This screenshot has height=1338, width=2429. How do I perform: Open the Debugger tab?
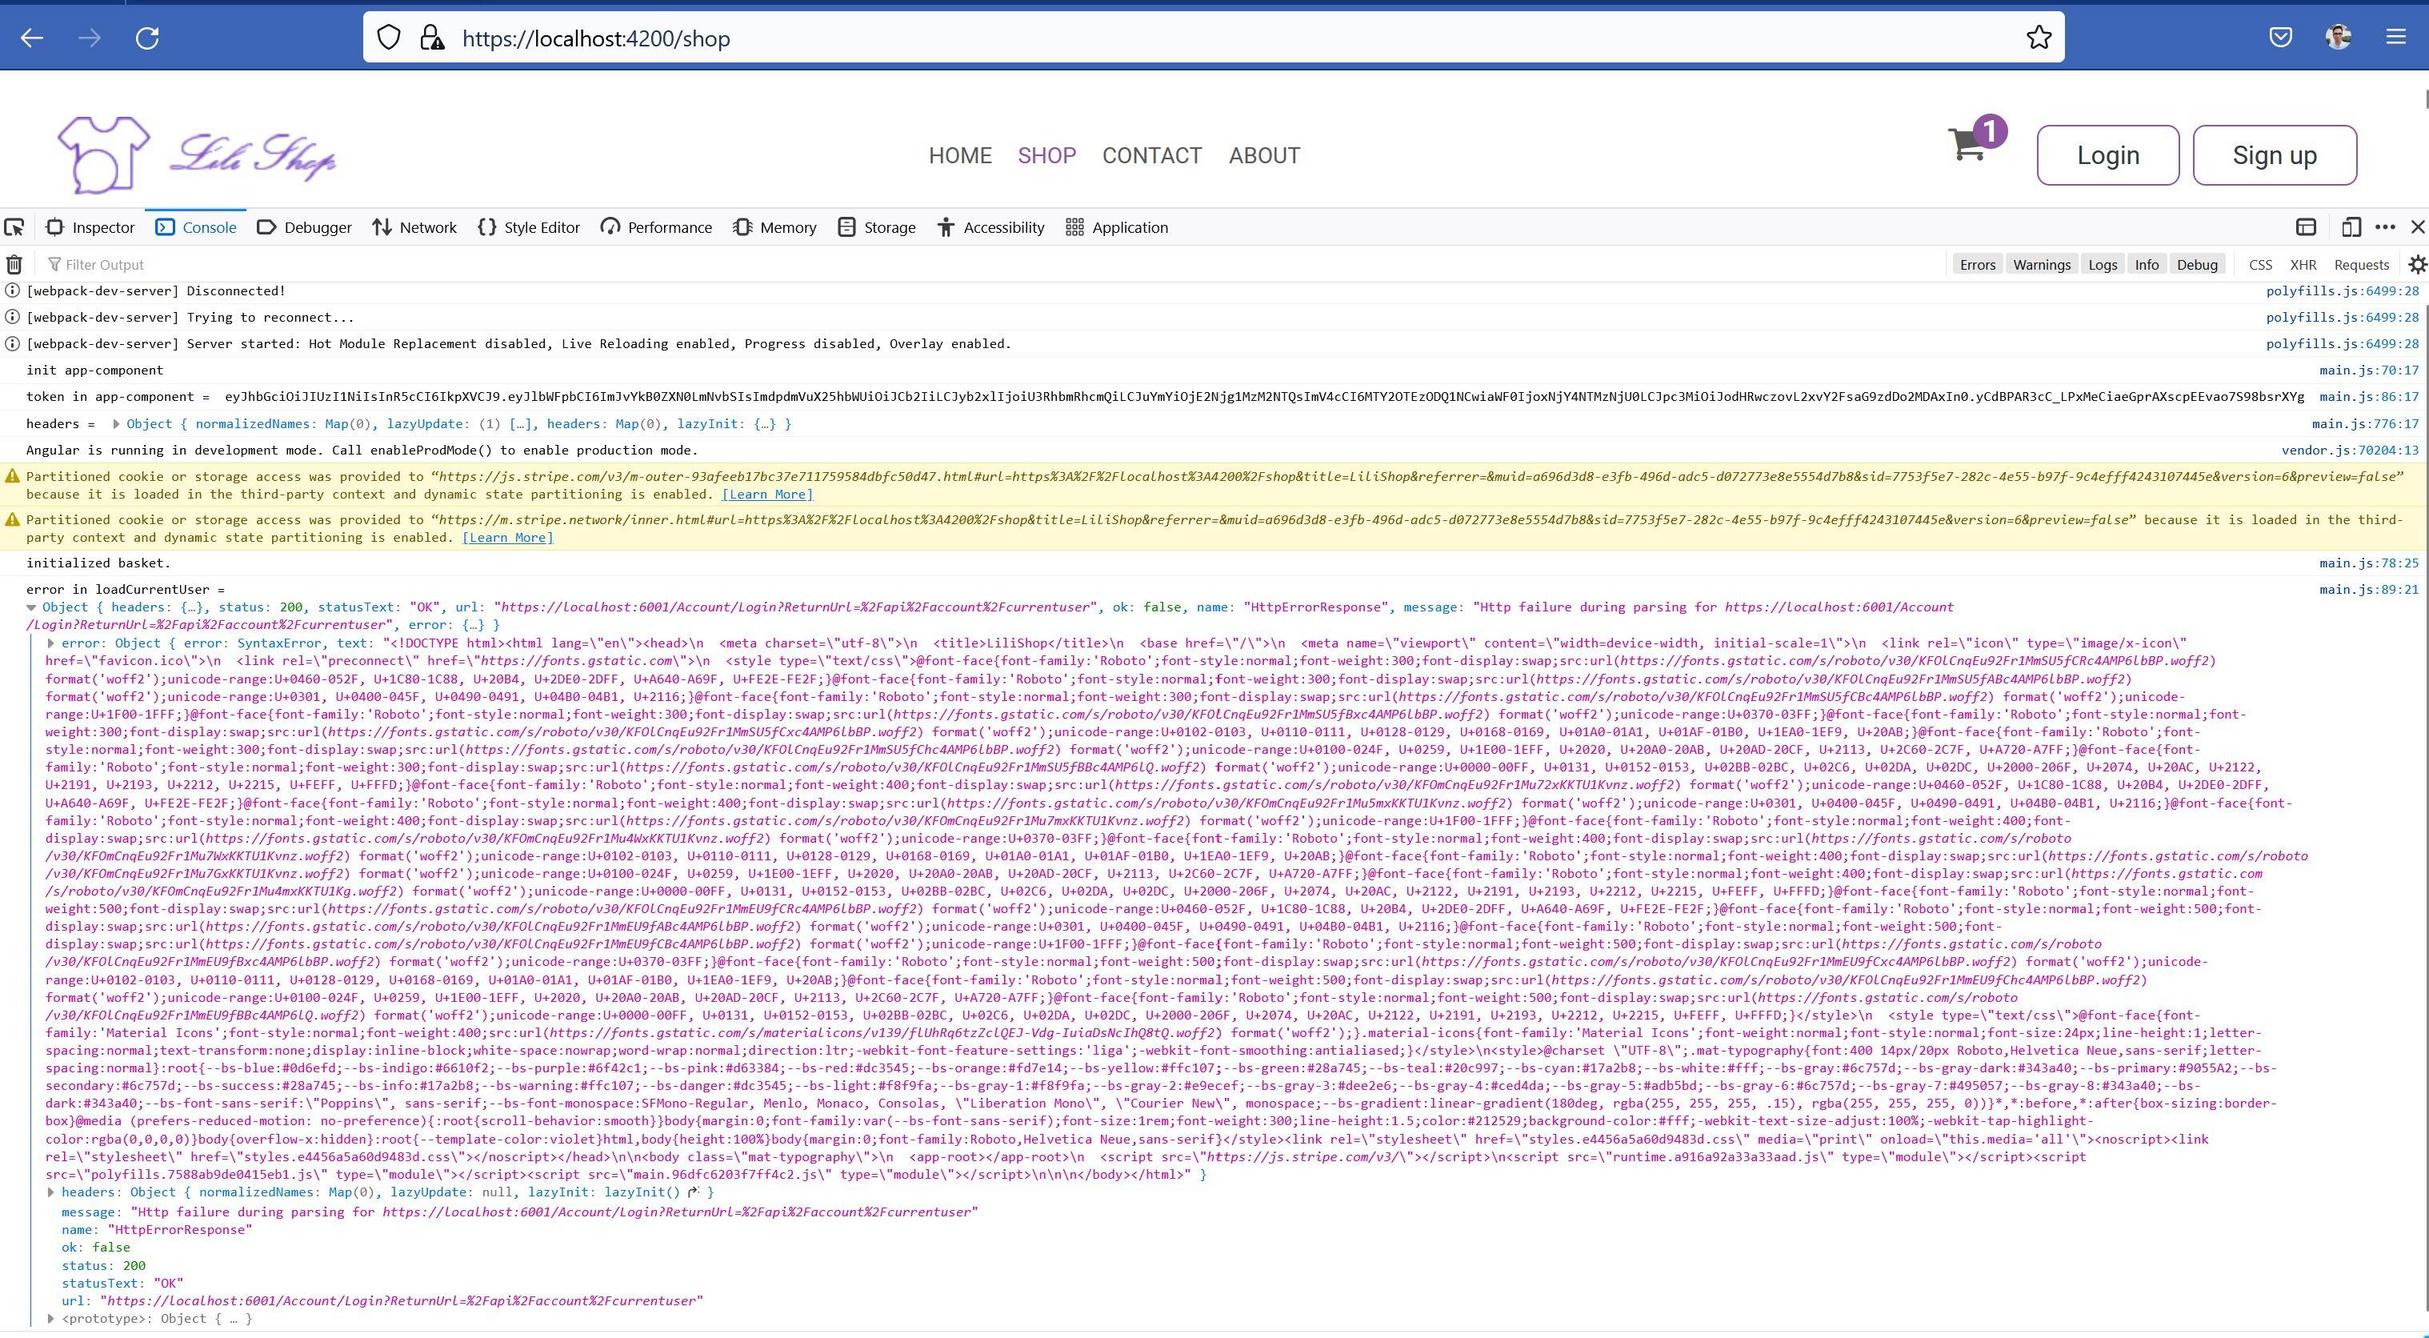click(304, 227)
